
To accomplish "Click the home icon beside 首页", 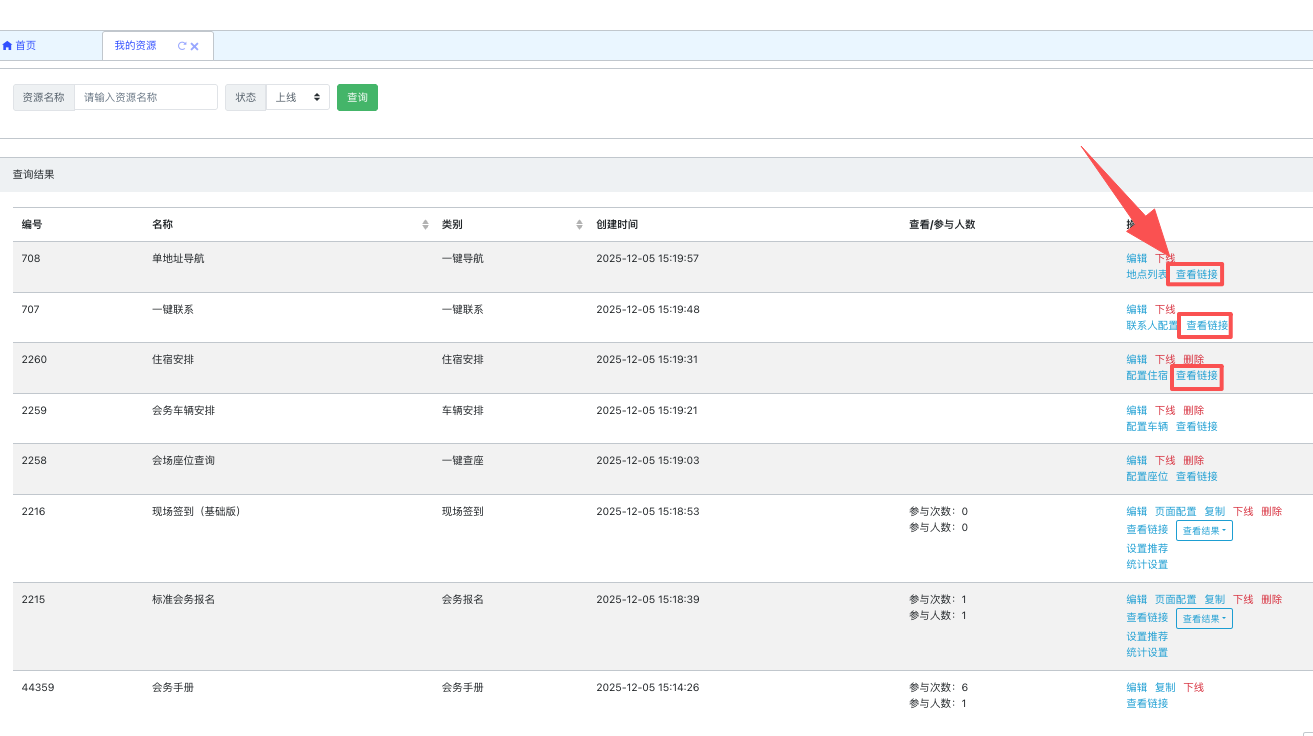I will (x=8, y=46).
